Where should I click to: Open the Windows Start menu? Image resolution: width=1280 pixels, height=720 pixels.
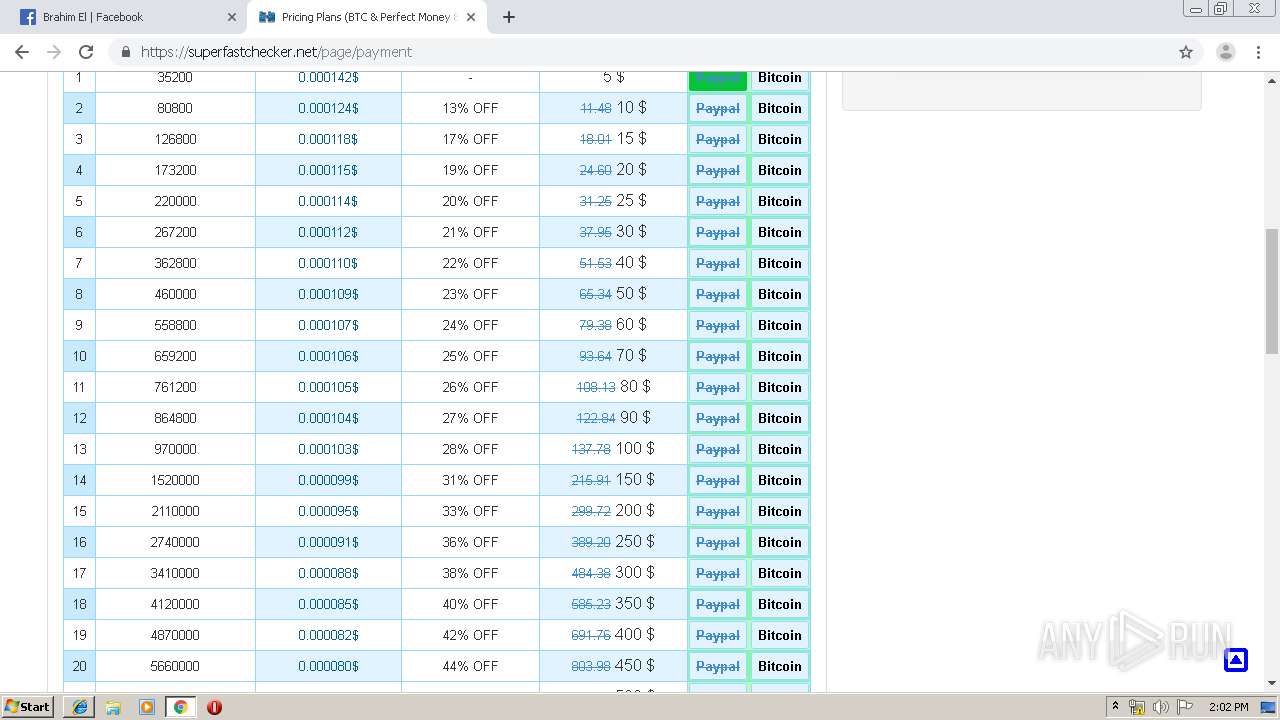click(28, 706)
